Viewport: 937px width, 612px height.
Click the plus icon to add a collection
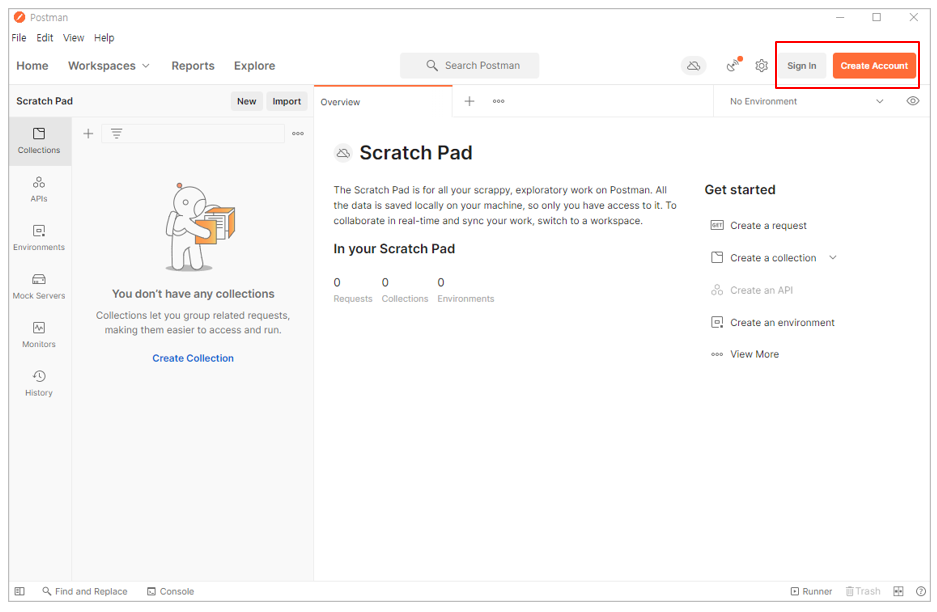point(88,133)
